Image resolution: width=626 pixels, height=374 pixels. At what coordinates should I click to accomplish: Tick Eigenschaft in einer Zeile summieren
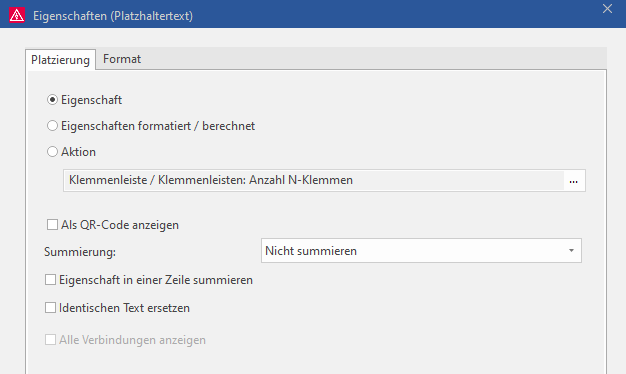click(x=50, y=280)
